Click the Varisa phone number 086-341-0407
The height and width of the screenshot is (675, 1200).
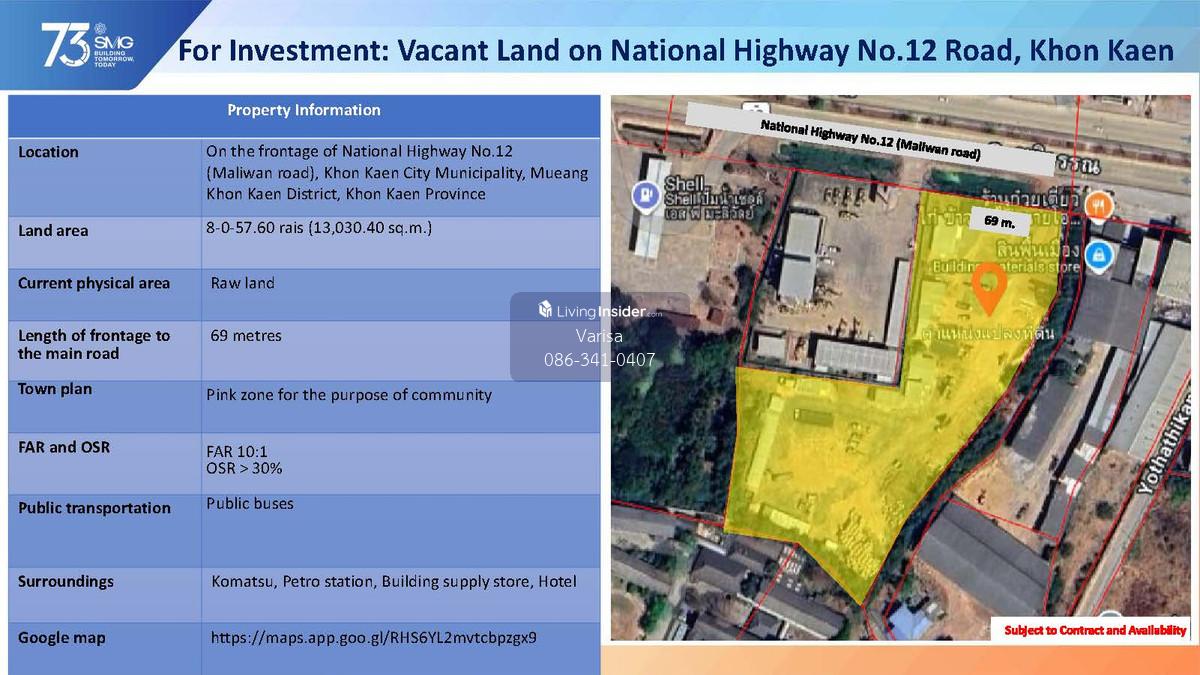coord(599,359)
